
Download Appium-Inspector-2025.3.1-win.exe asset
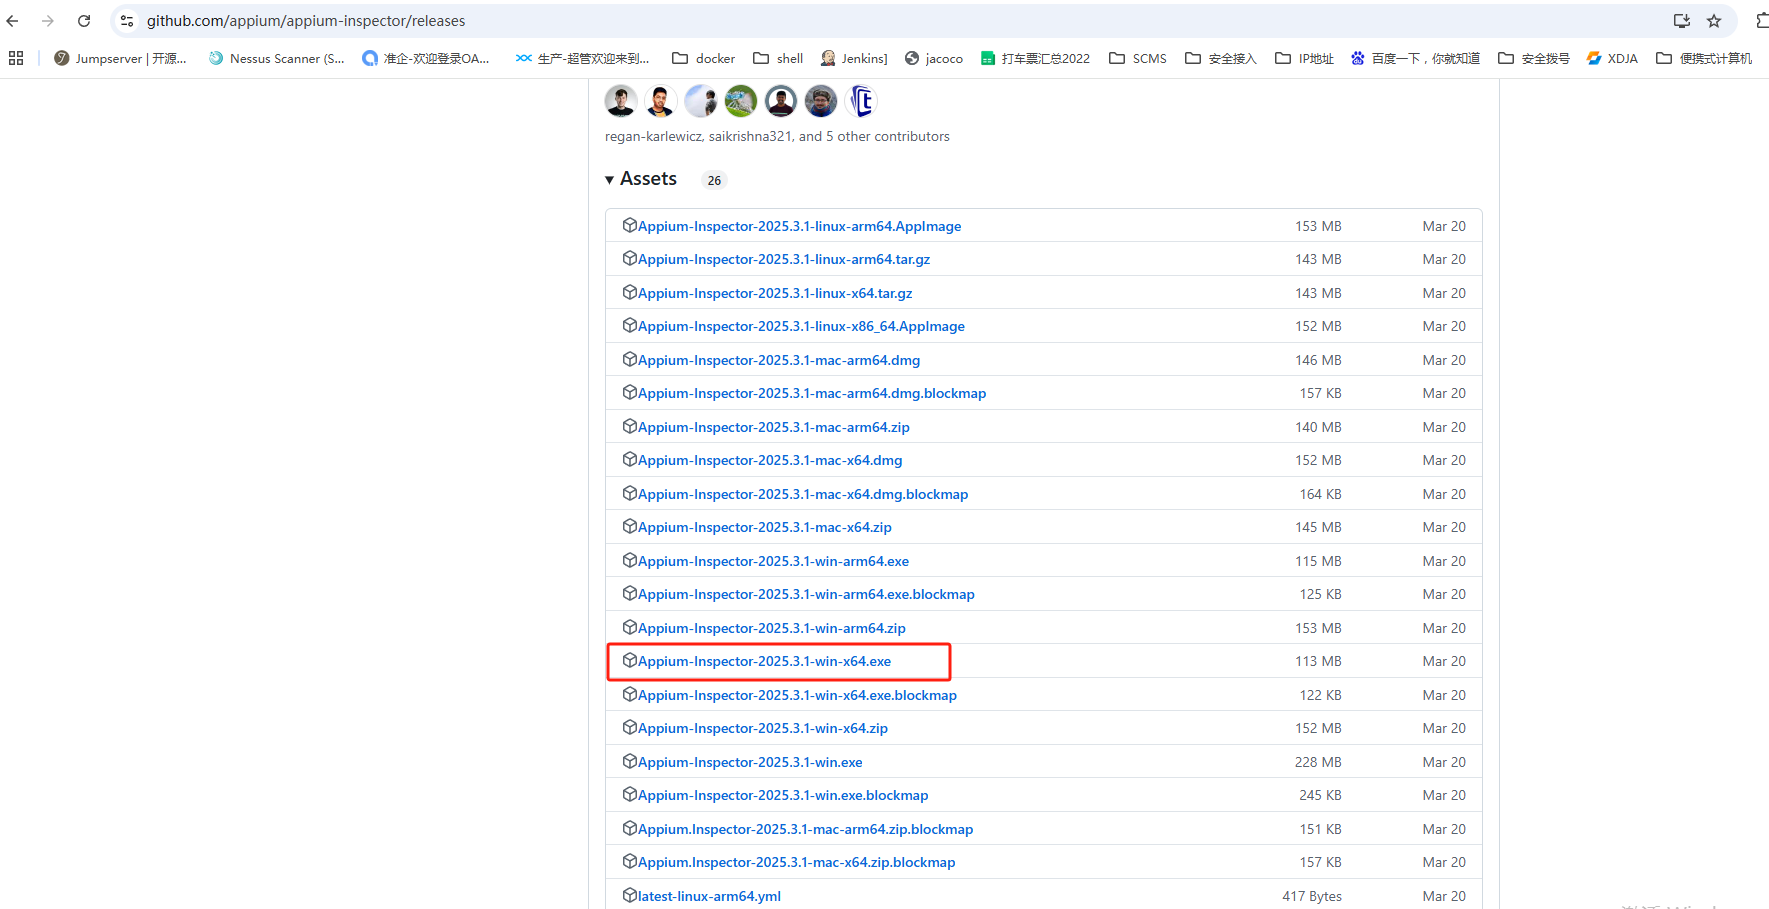[750, 762]
